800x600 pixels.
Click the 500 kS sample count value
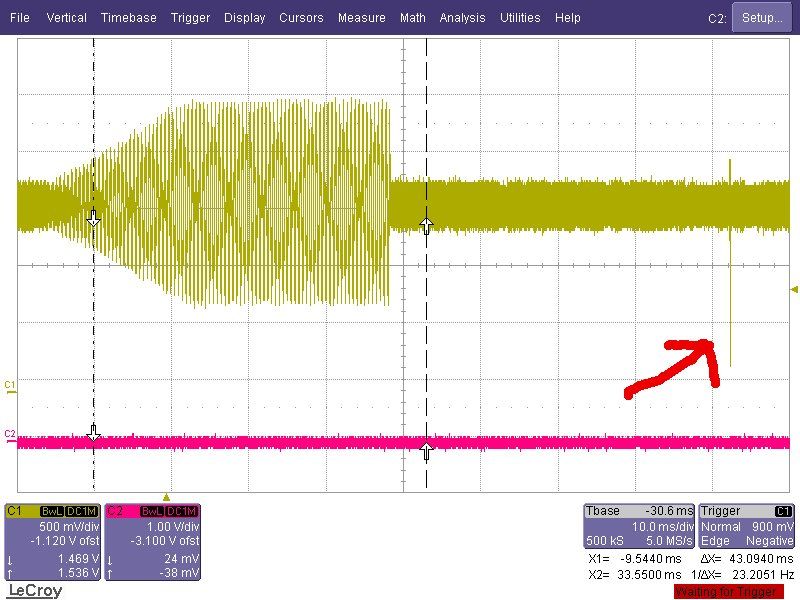(605, 541)
